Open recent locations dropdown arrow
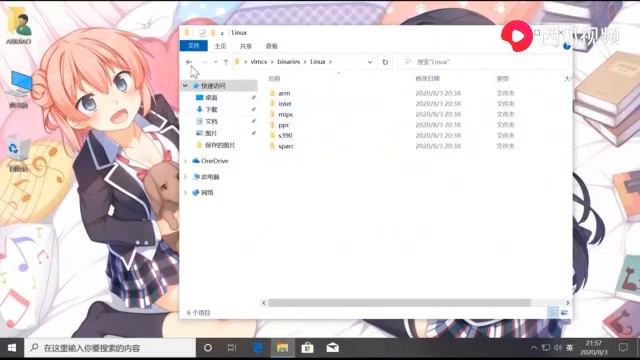 216,62
